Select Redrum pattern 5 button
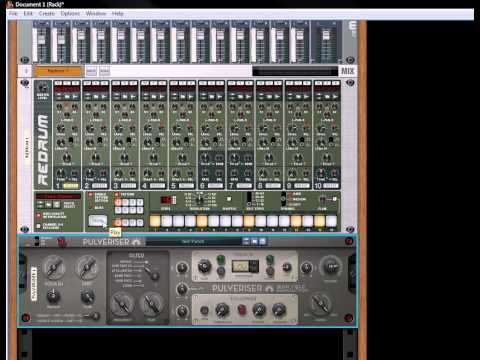 [x=118, y=210]
